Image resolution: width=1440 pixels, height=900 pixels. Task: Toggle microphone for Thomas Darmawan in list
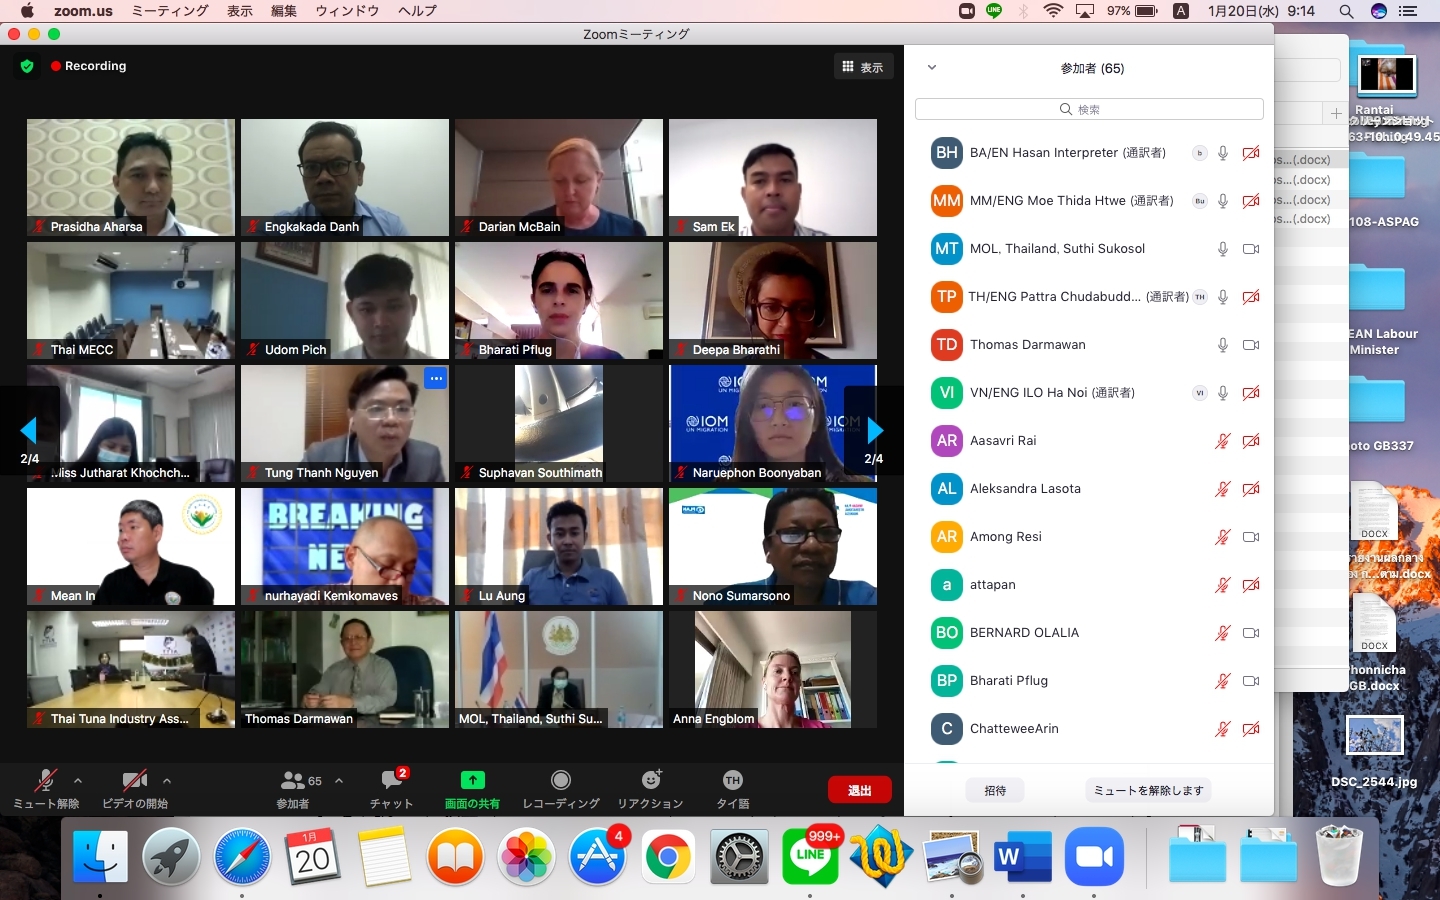tap(1222, 345)
